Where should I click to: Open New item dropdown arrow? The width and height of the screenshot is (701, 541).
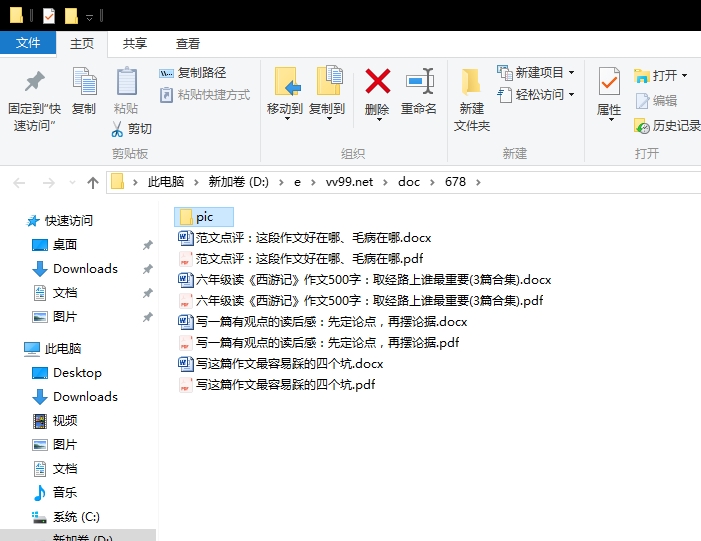click(571, 72)
